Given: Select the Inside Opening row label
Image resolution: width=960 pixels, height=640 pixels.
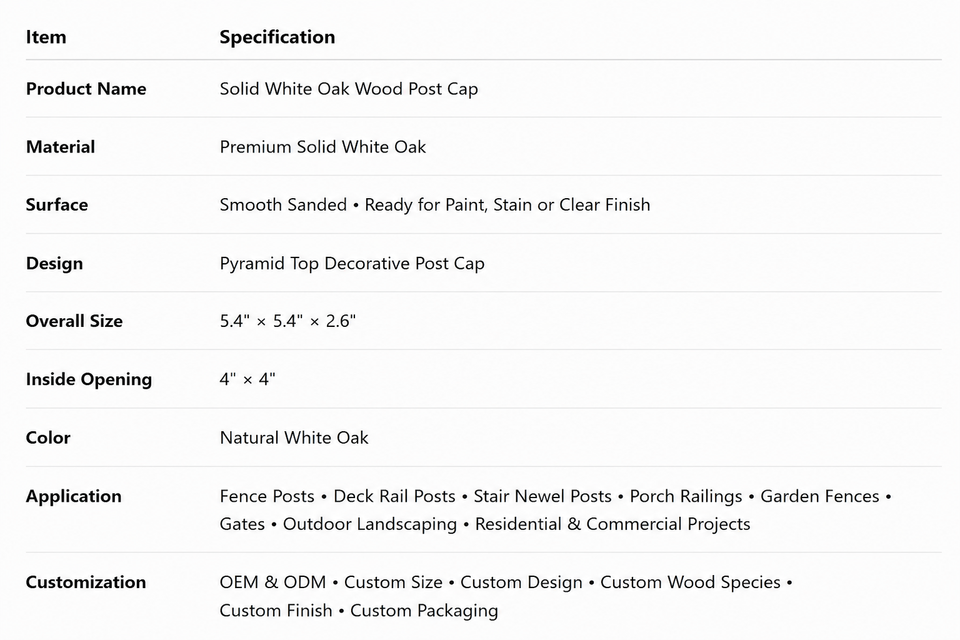Looking at the screenshot, I should pyautogui.click(x=89, y=380).
